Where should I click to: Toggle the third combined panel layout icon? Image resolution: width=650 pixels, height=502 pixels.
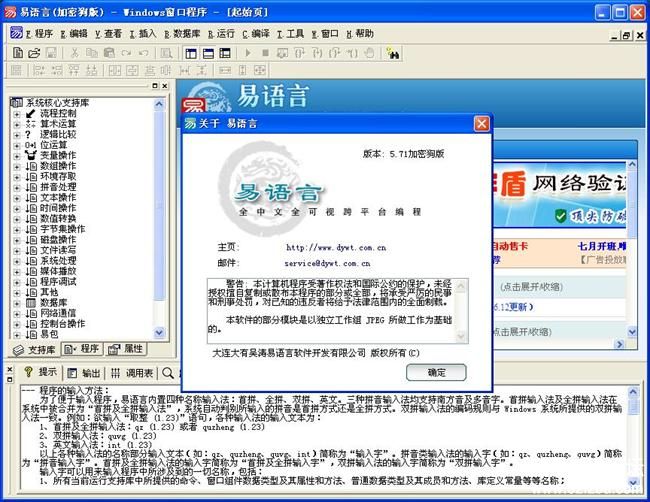(225, 53)
